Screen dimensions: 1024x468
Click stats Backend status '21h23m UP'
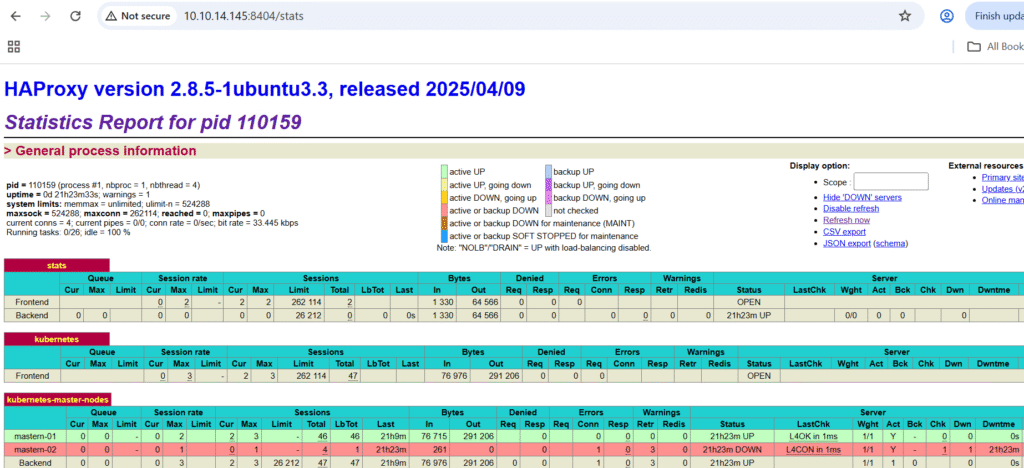749,315
